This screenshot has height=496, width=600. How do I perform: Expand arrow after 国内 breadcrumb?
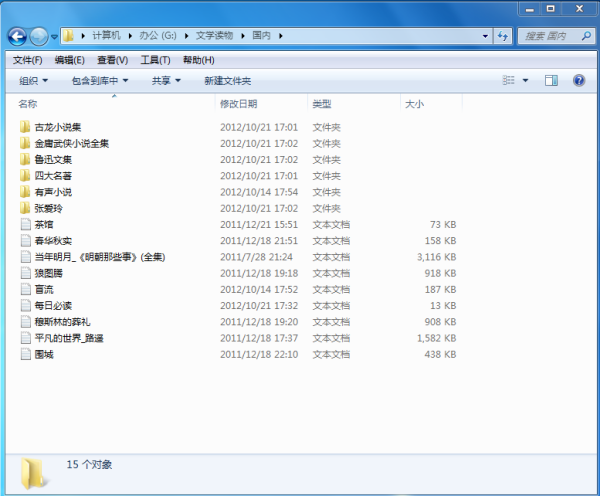coord(281,36)
